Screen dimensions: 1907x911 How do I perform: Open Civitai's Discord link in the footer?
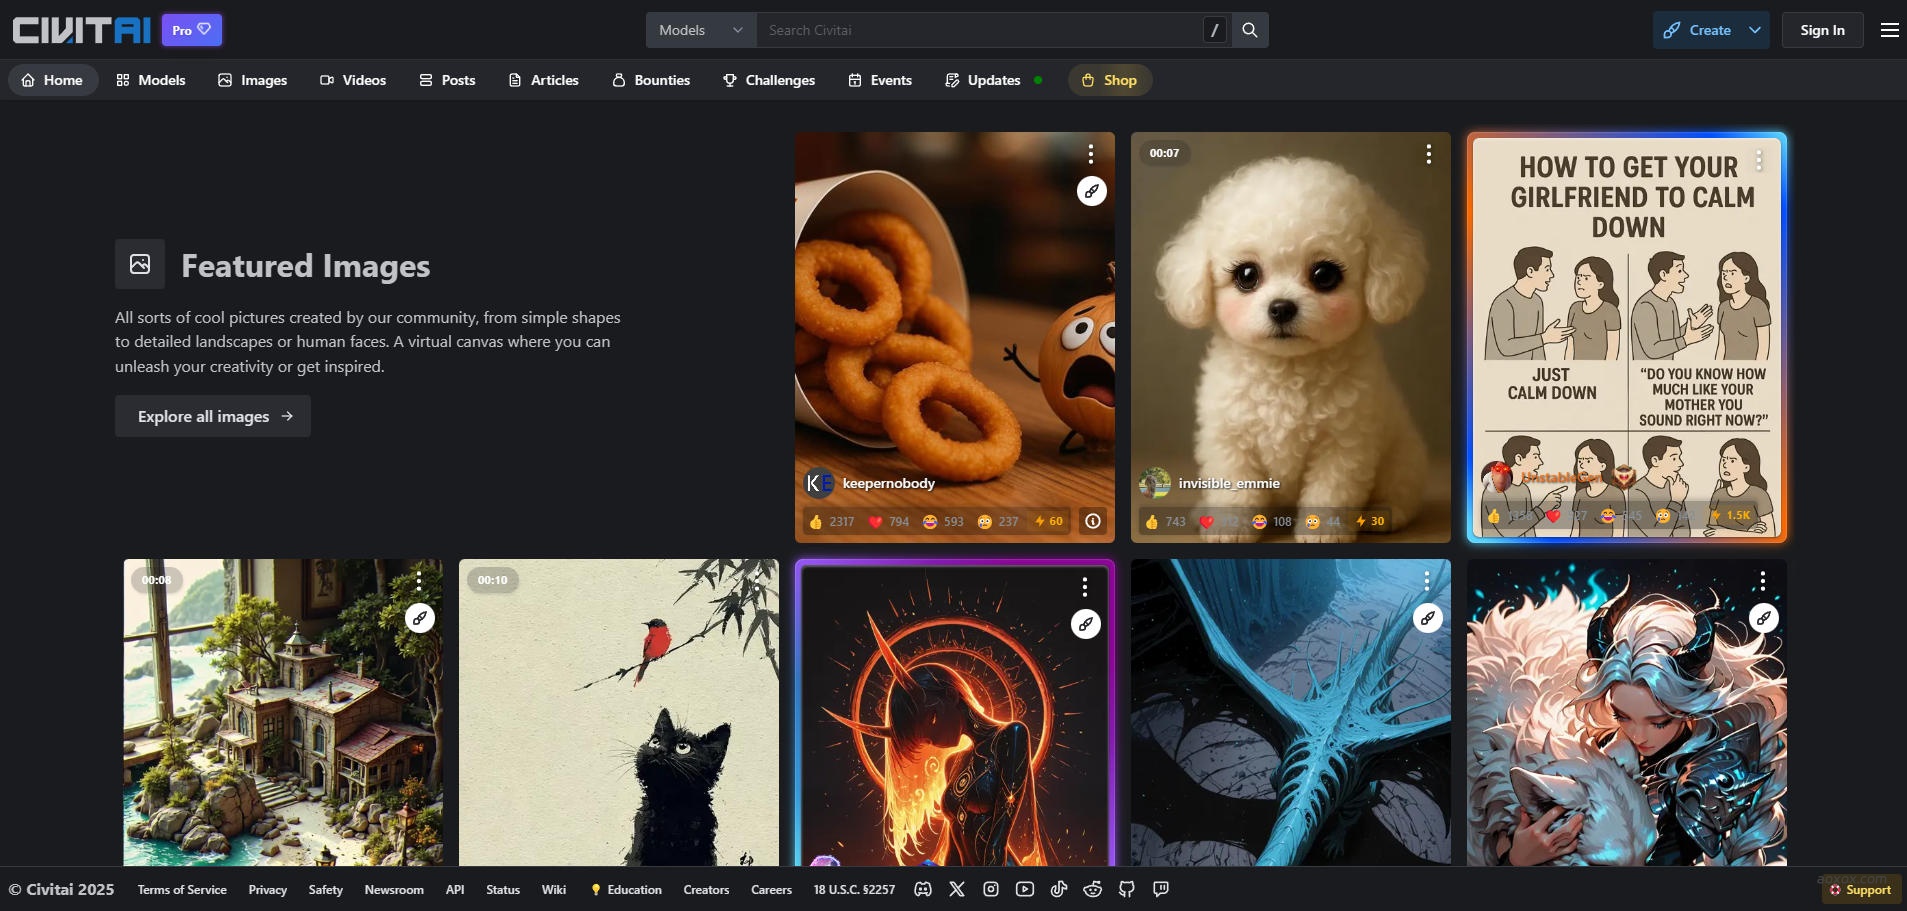(x=923, y=889)
